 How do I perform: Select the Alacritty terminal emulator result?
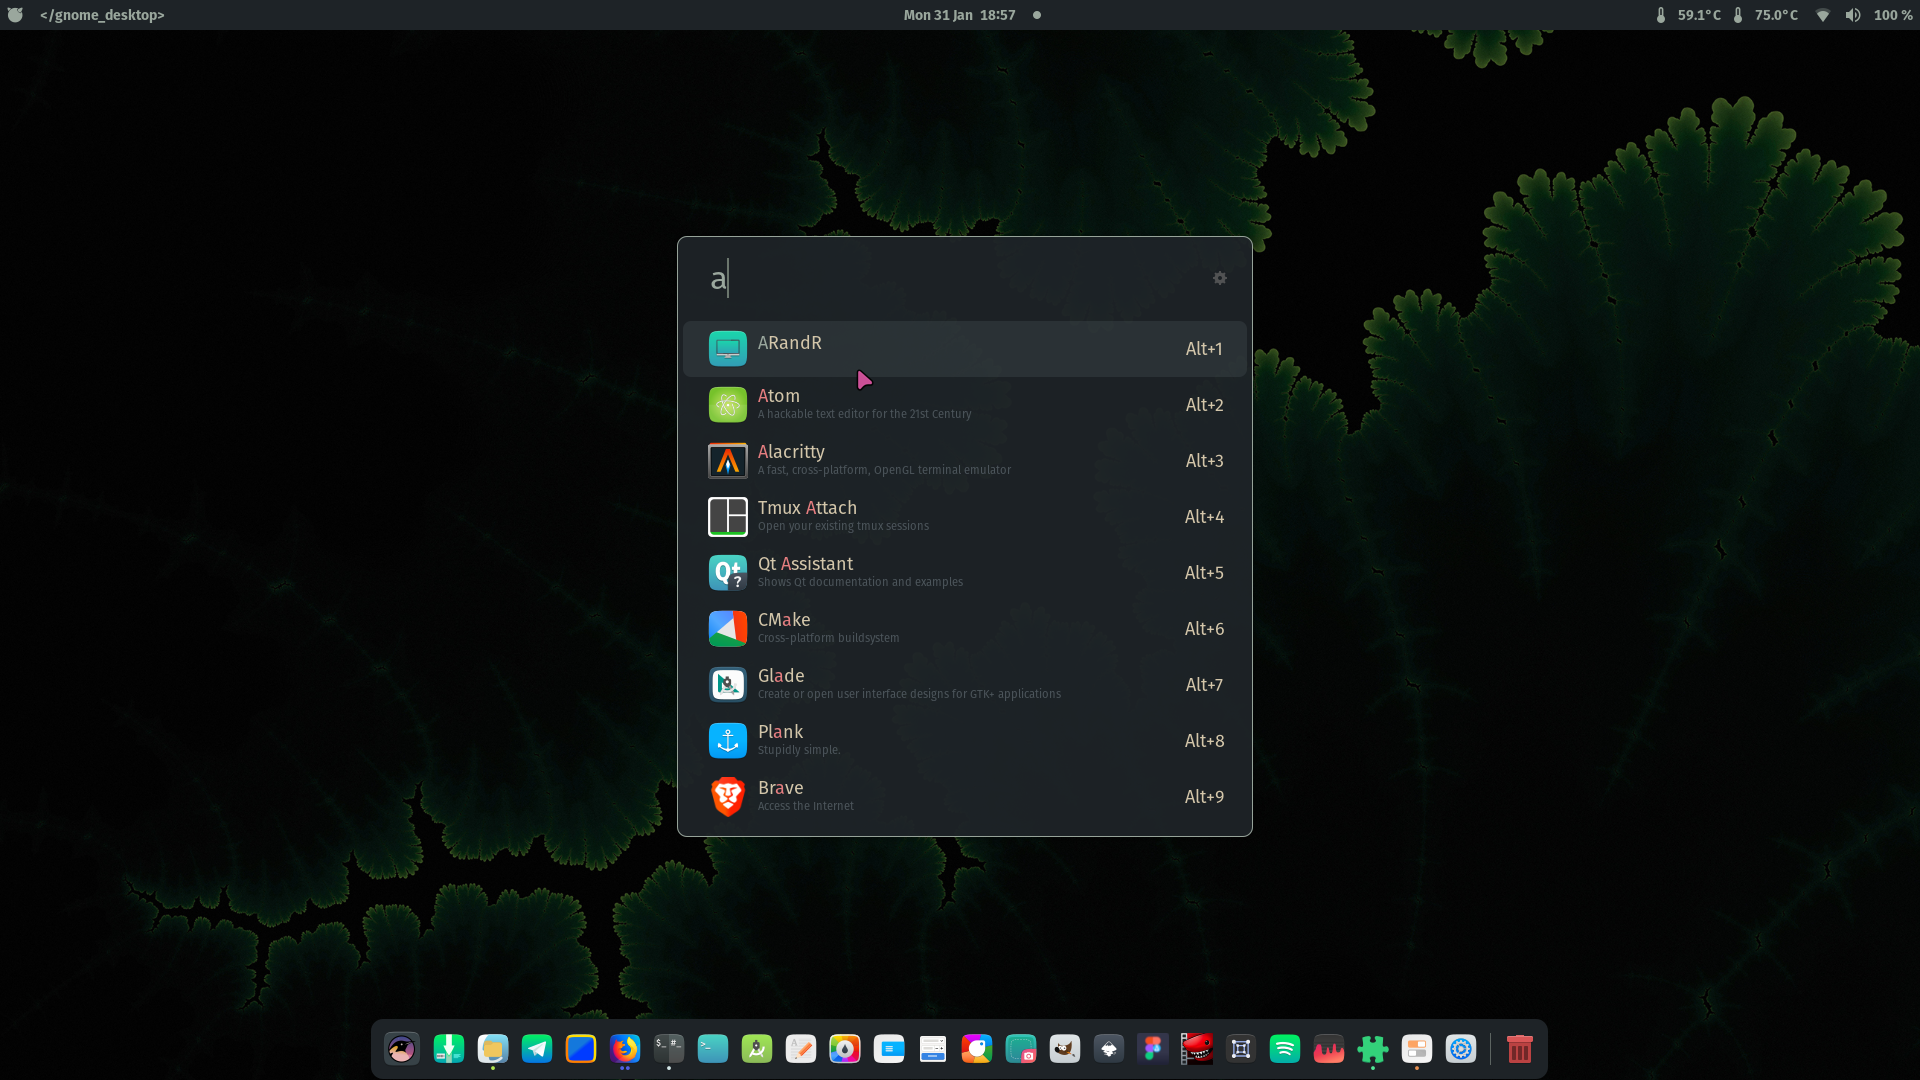(964, 461)
